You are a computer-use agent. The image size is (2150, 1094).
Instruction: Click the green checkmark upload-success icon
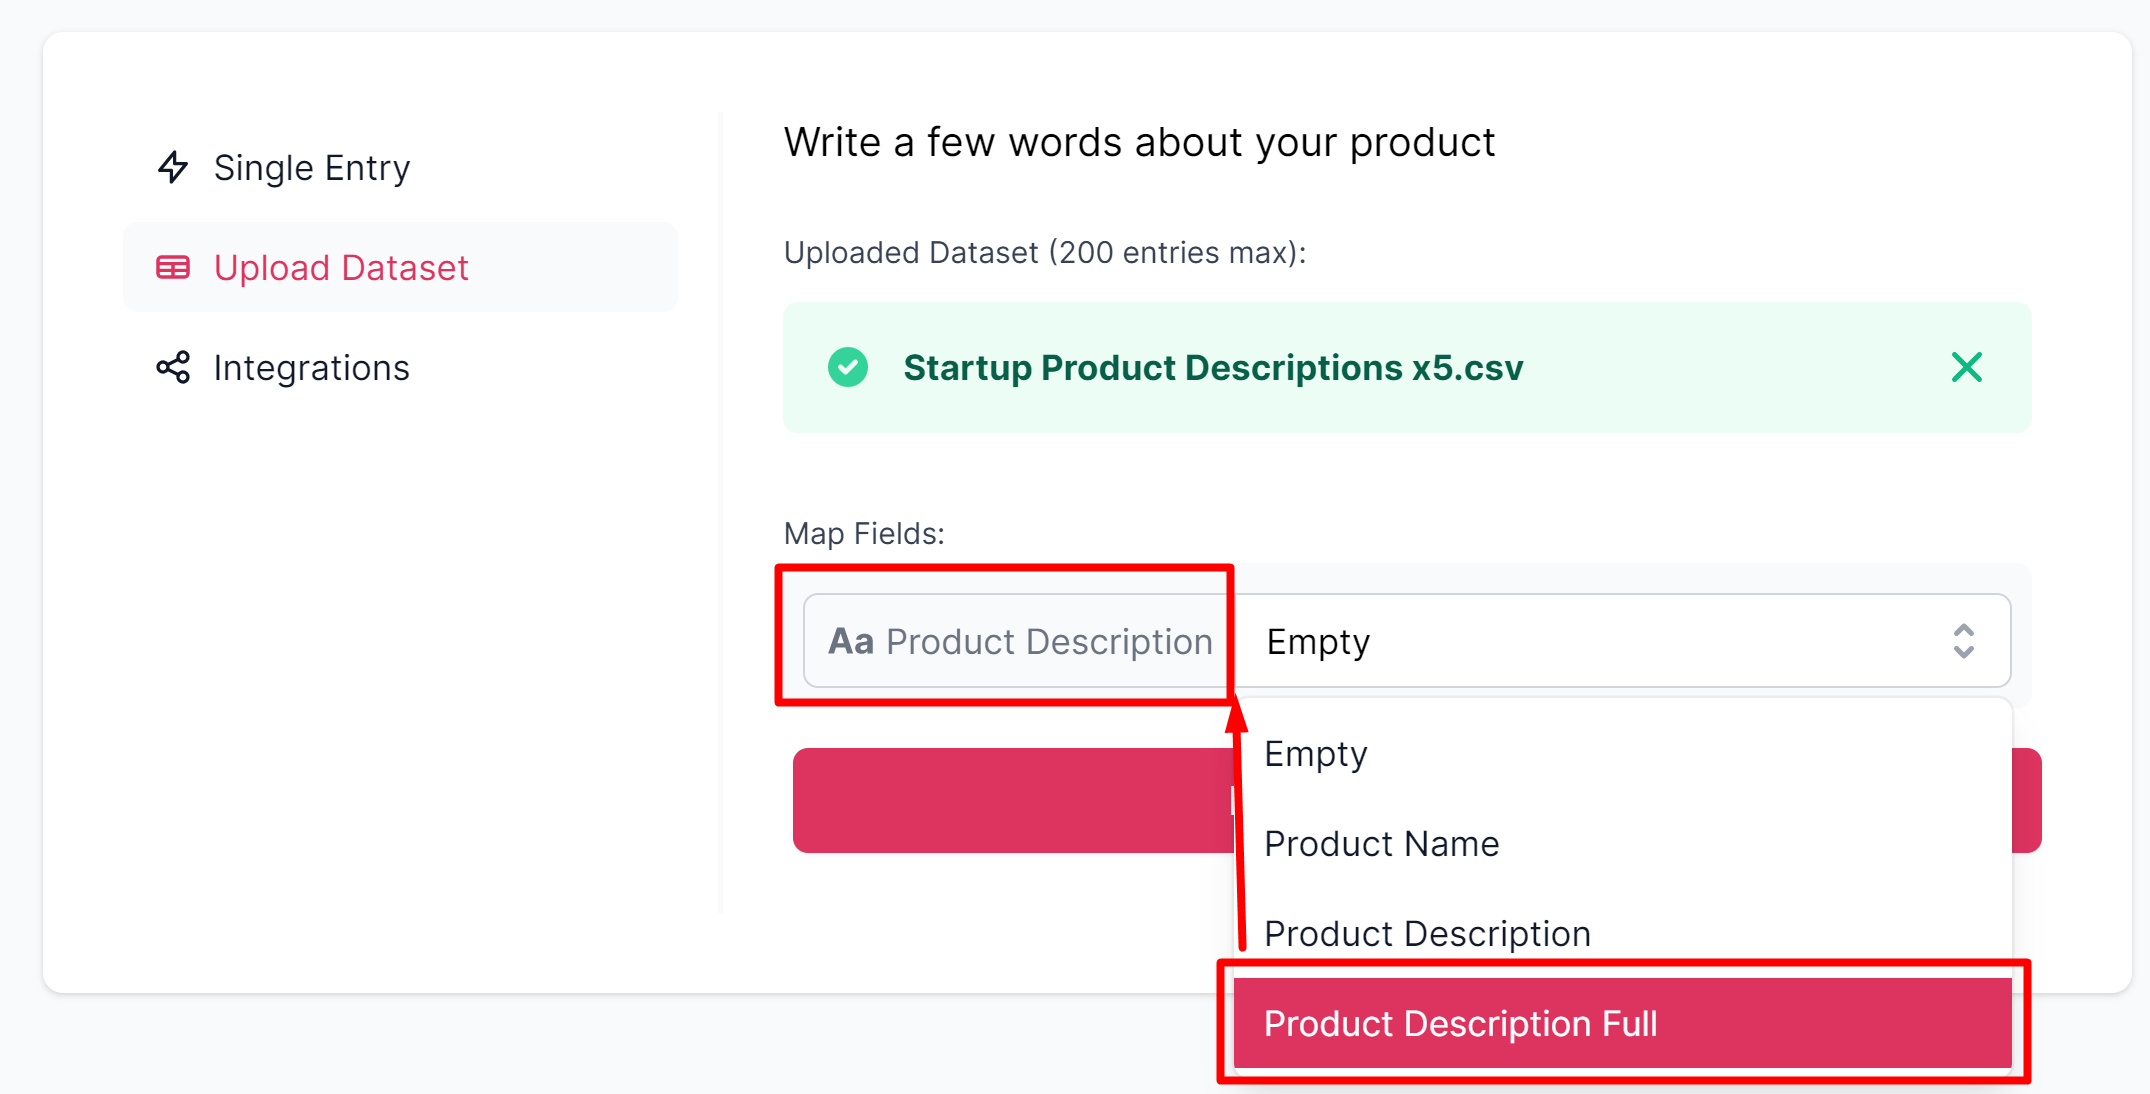tap(848, 368)
